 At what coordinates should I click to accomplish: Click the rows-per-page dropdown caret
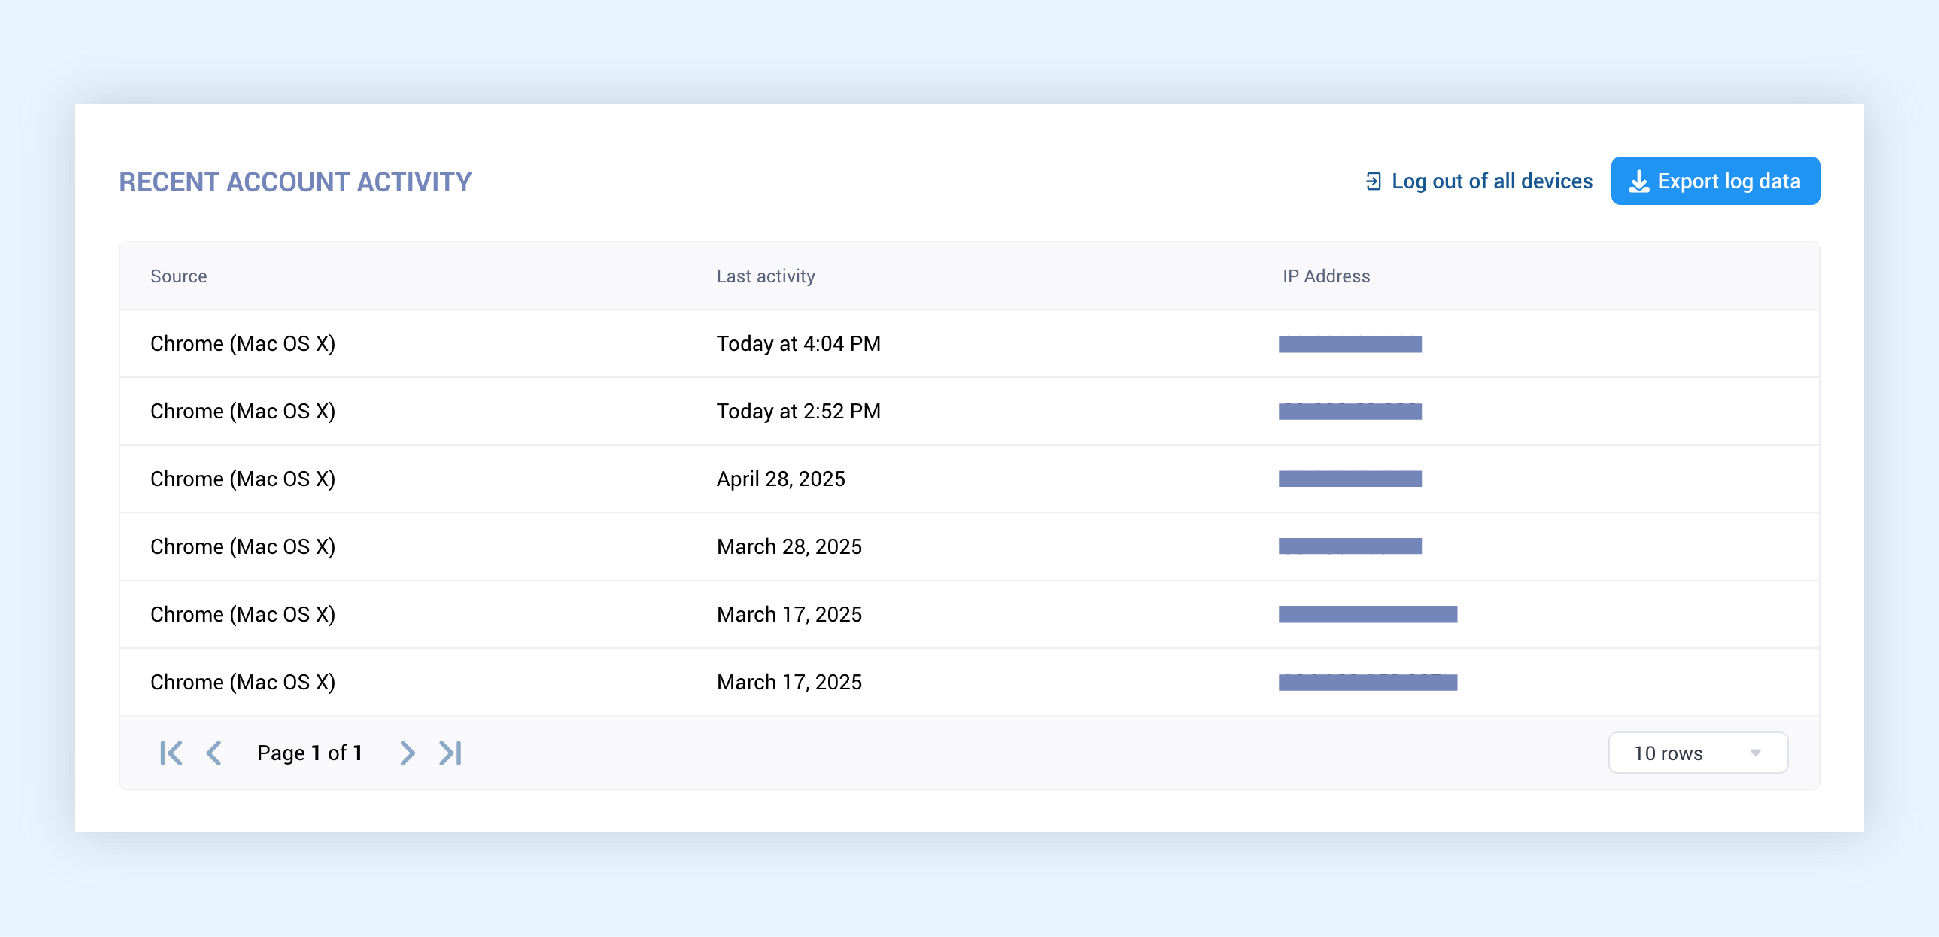[x=1755, y=753]
